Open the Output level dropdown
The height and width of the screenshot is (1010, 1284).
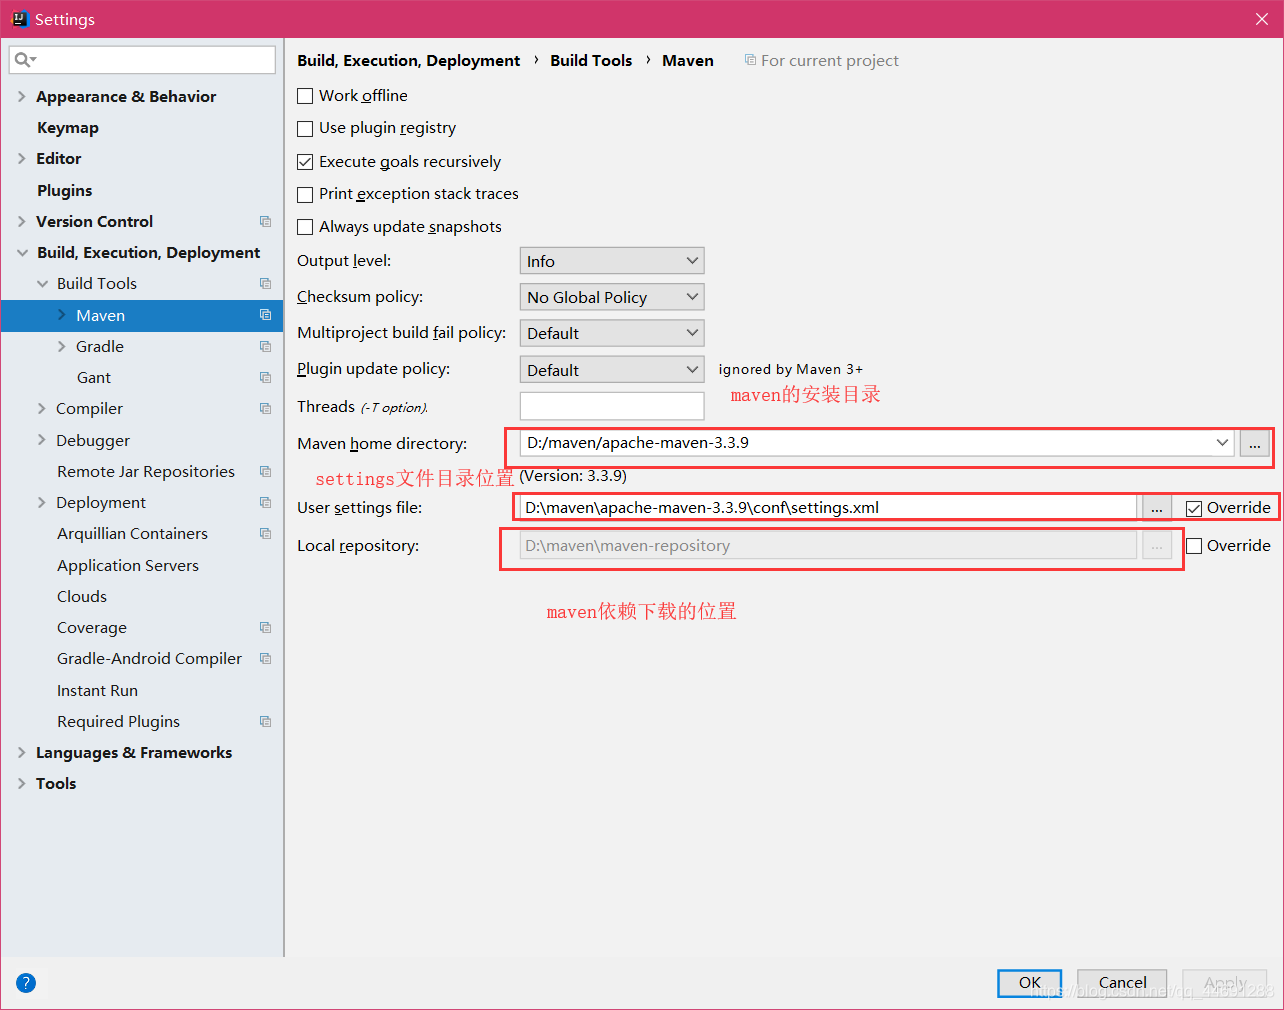click(612, 261)
